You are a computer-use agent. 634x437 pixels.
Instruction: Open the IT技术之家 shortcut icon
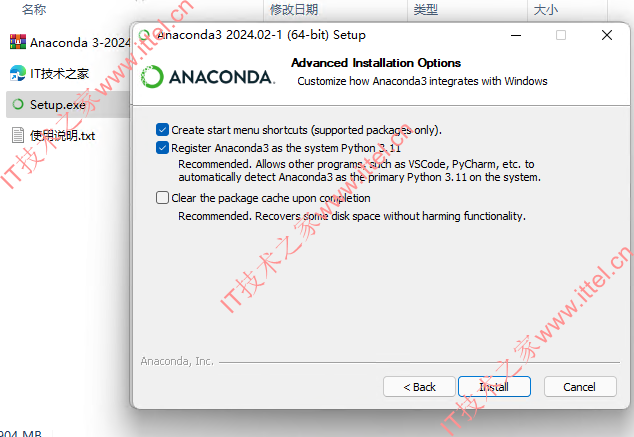18,73
